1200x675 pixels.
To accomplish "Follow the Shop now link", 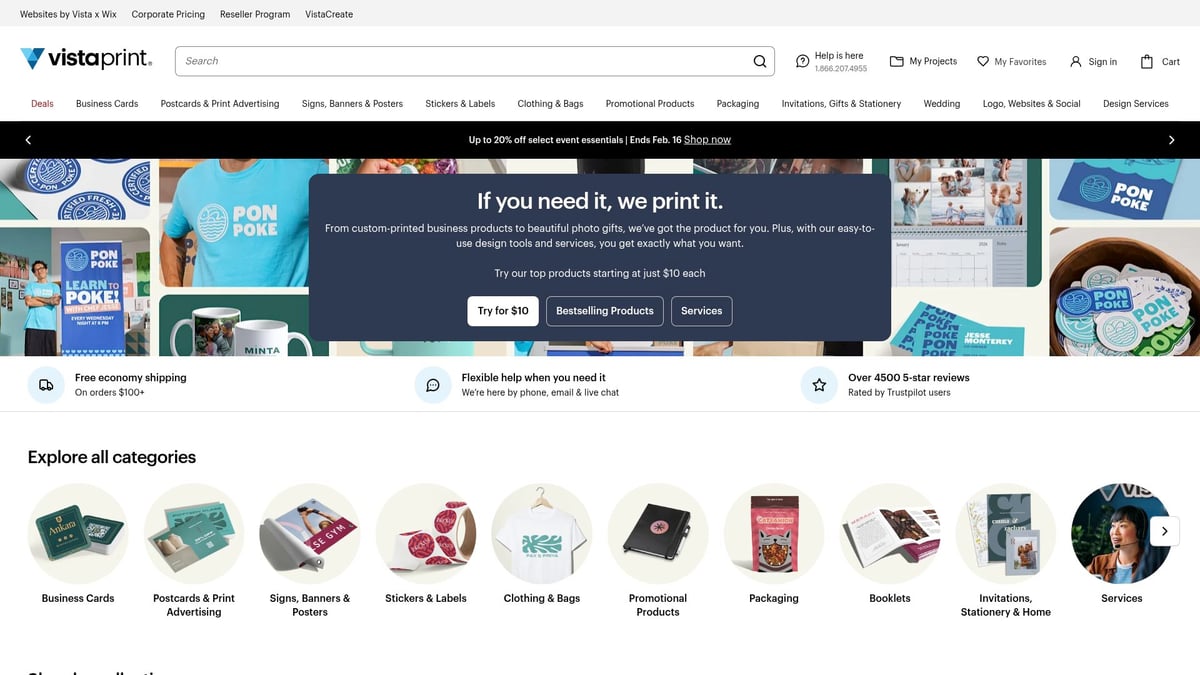I will [707, 140].
